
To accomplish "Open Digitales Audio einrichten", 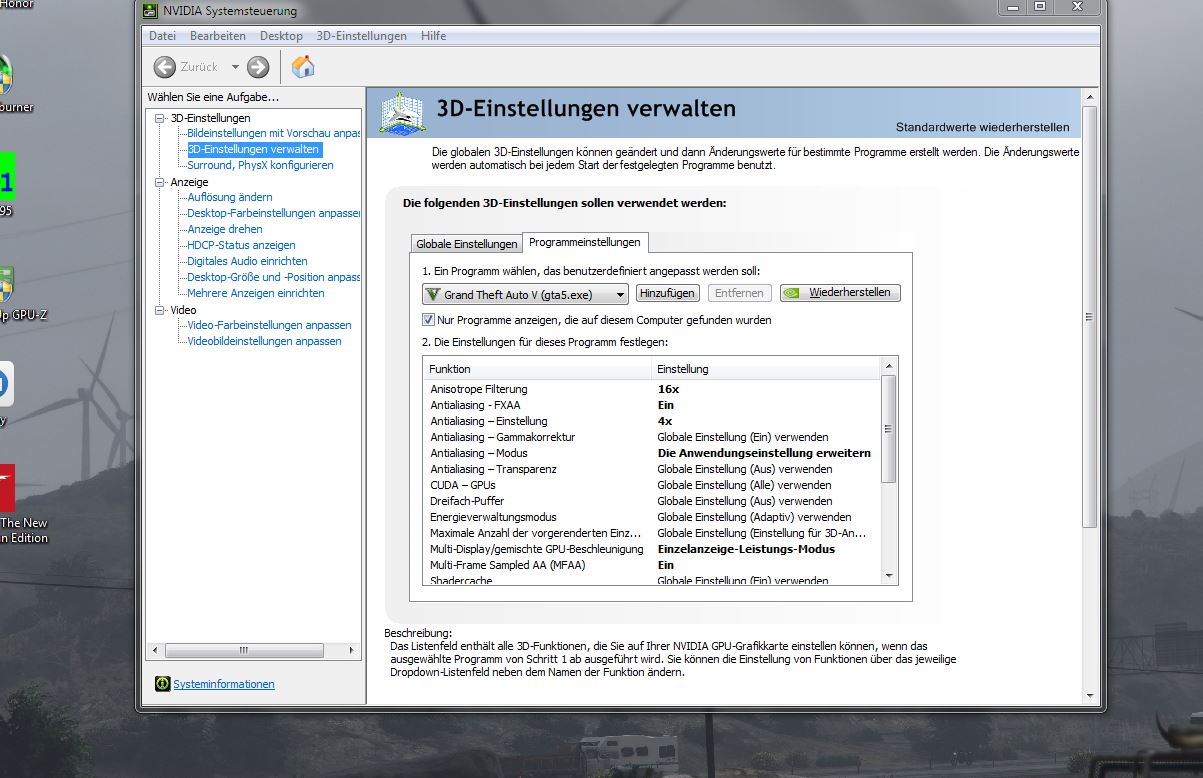I will [247, 261].
